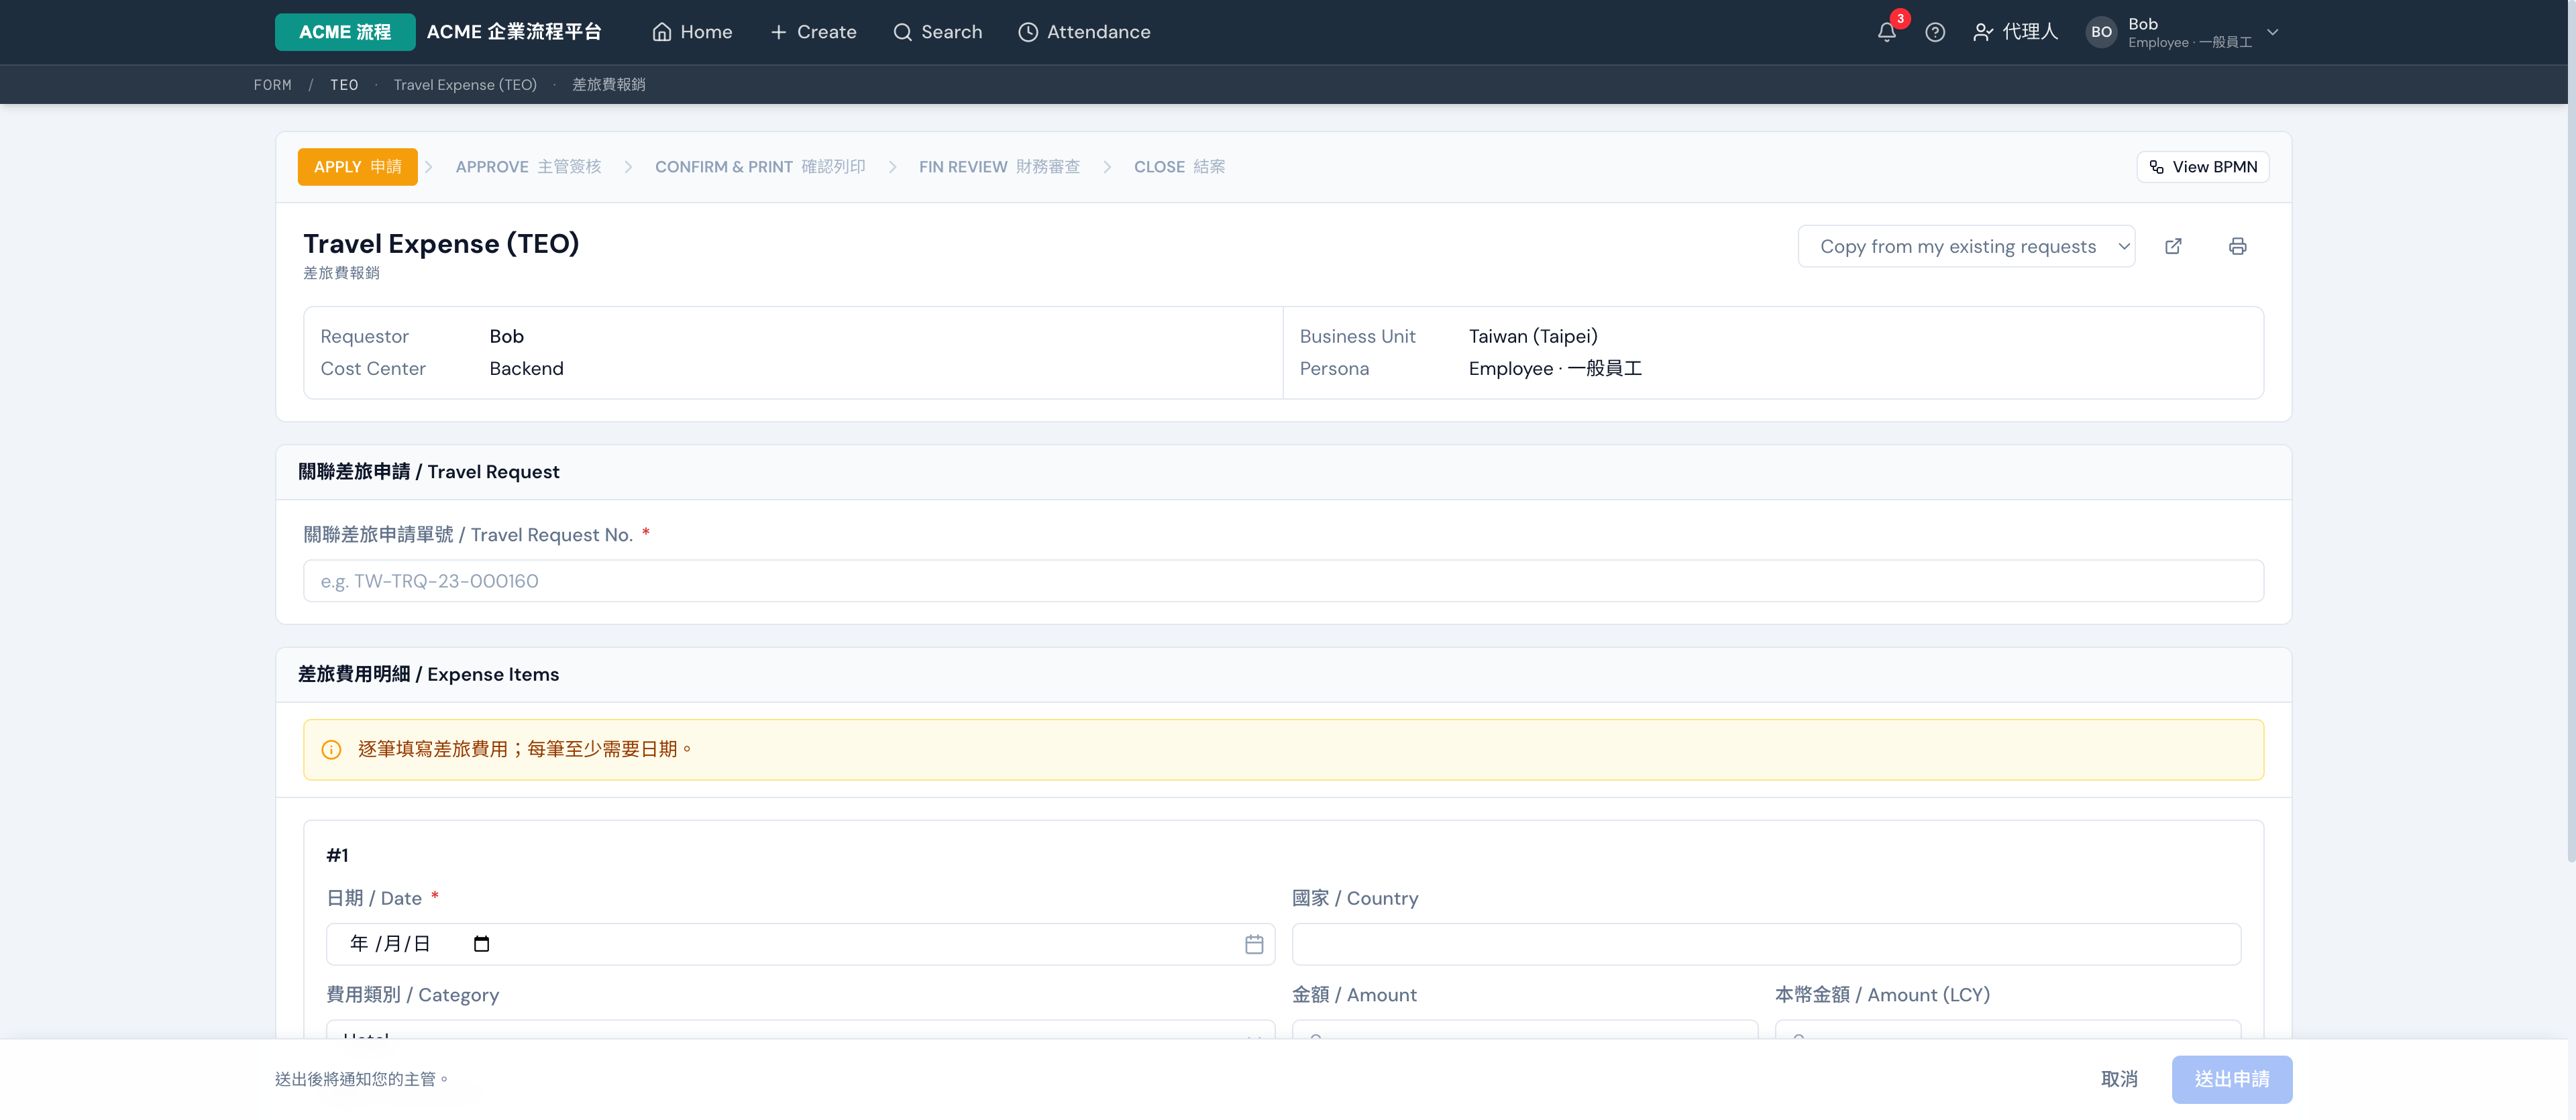Select the FIN REVIEW 財務審查 step

[x=999, y=167]
